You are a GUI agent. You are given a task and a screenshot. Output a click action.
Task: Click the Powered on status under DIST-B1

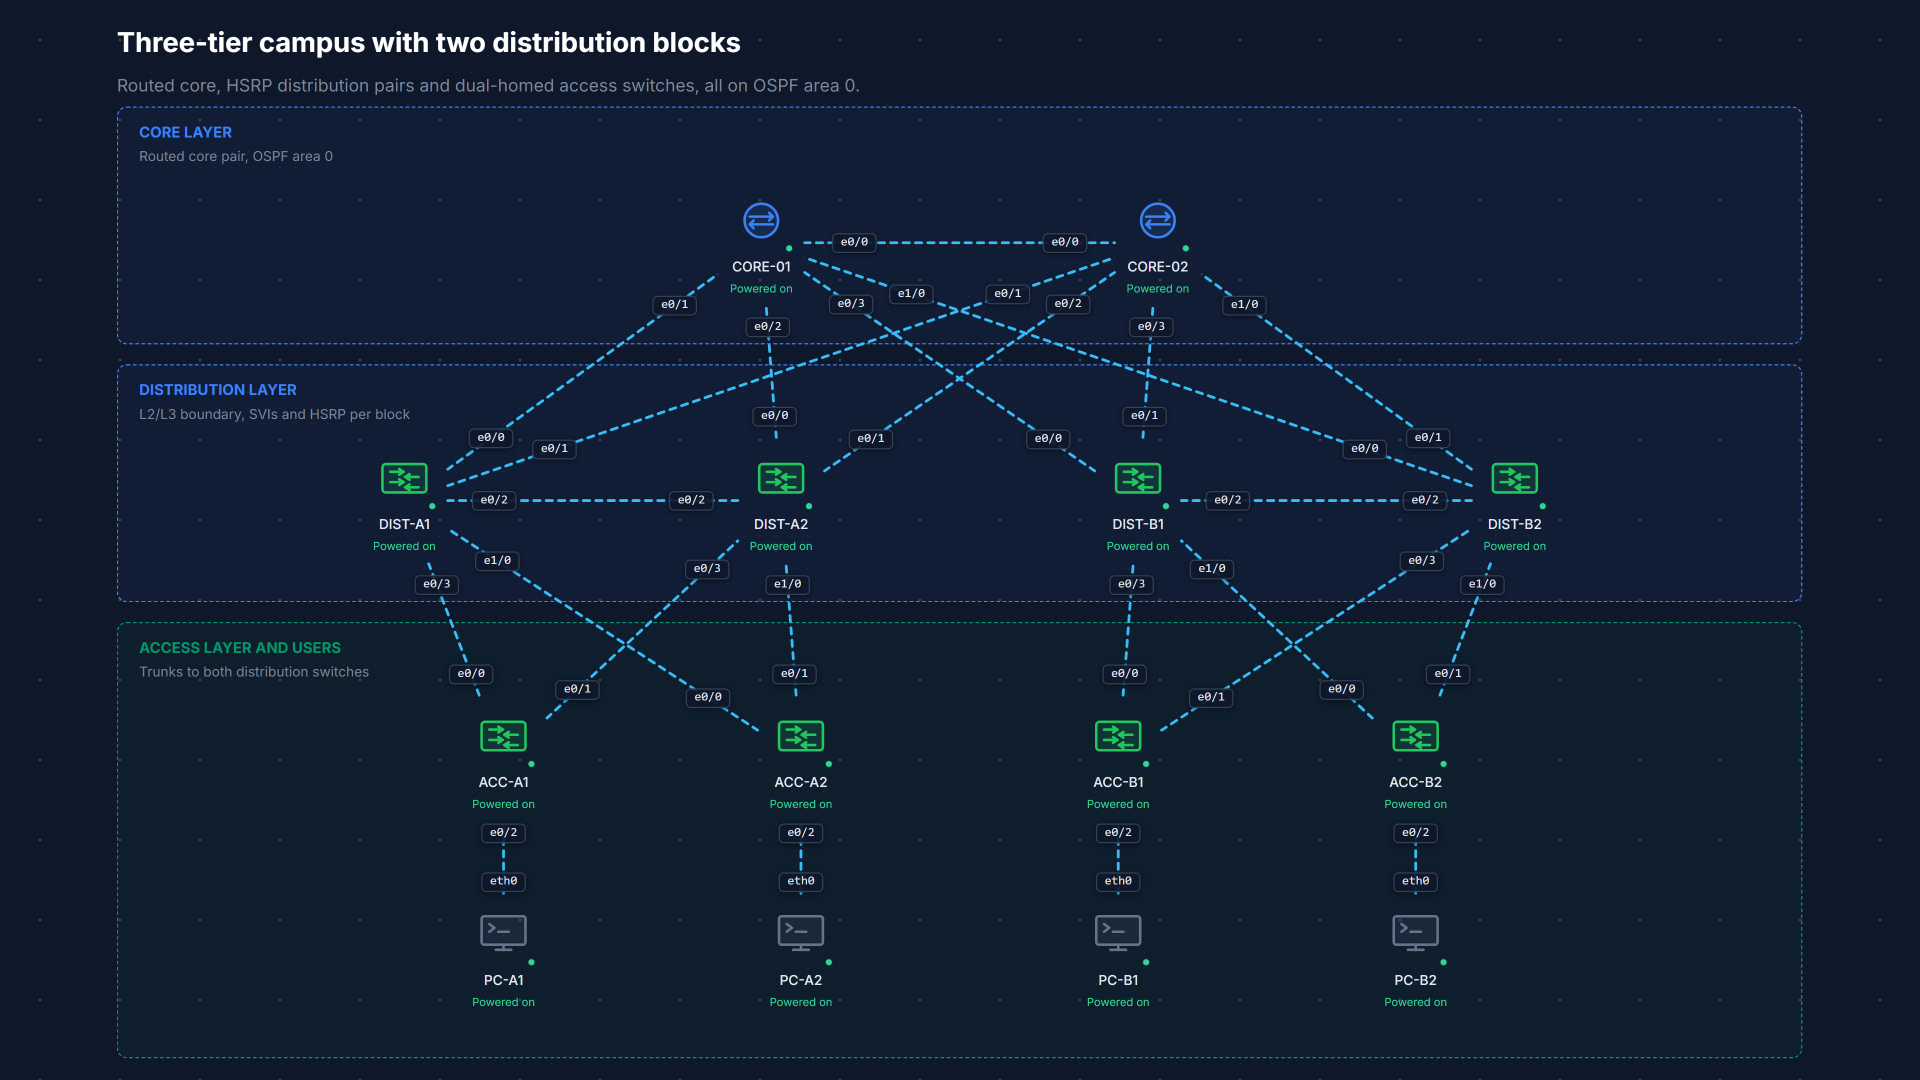[1138, 546]
